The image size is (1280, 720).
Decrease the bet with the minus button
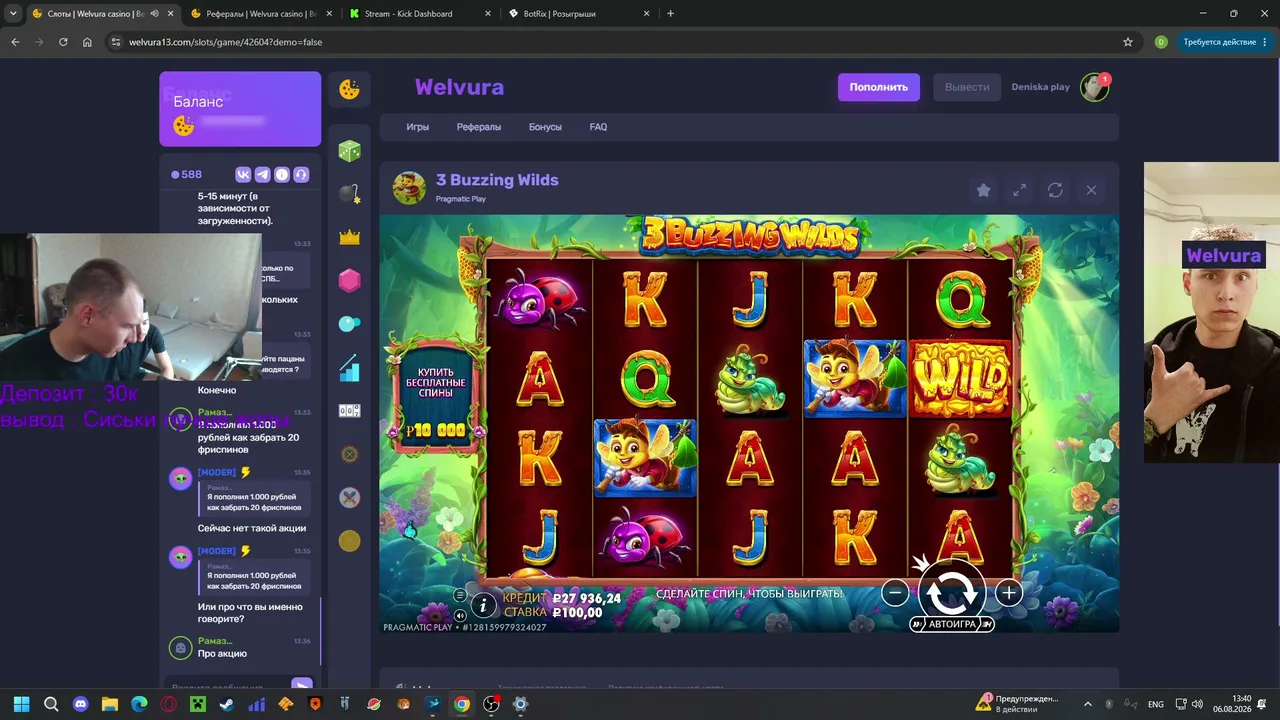coord(895,593)
